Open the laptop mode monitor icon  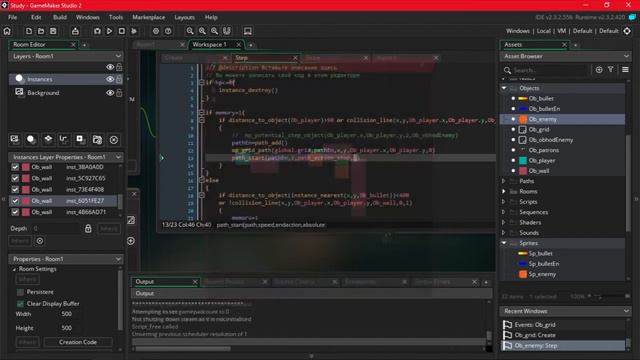click(x=248, y=31)
